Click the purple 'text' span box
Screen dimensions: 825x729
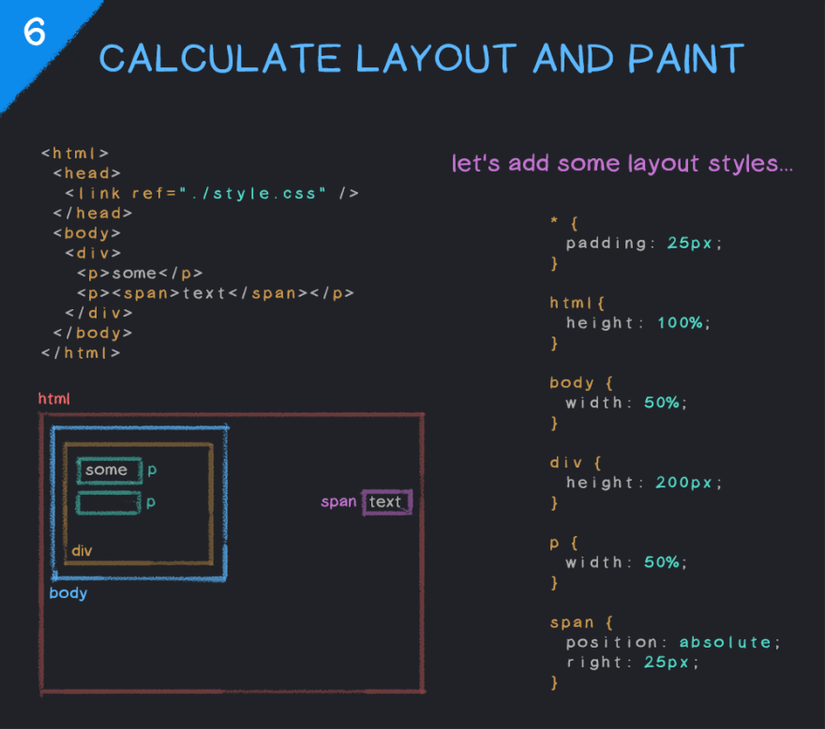point(387,502)
